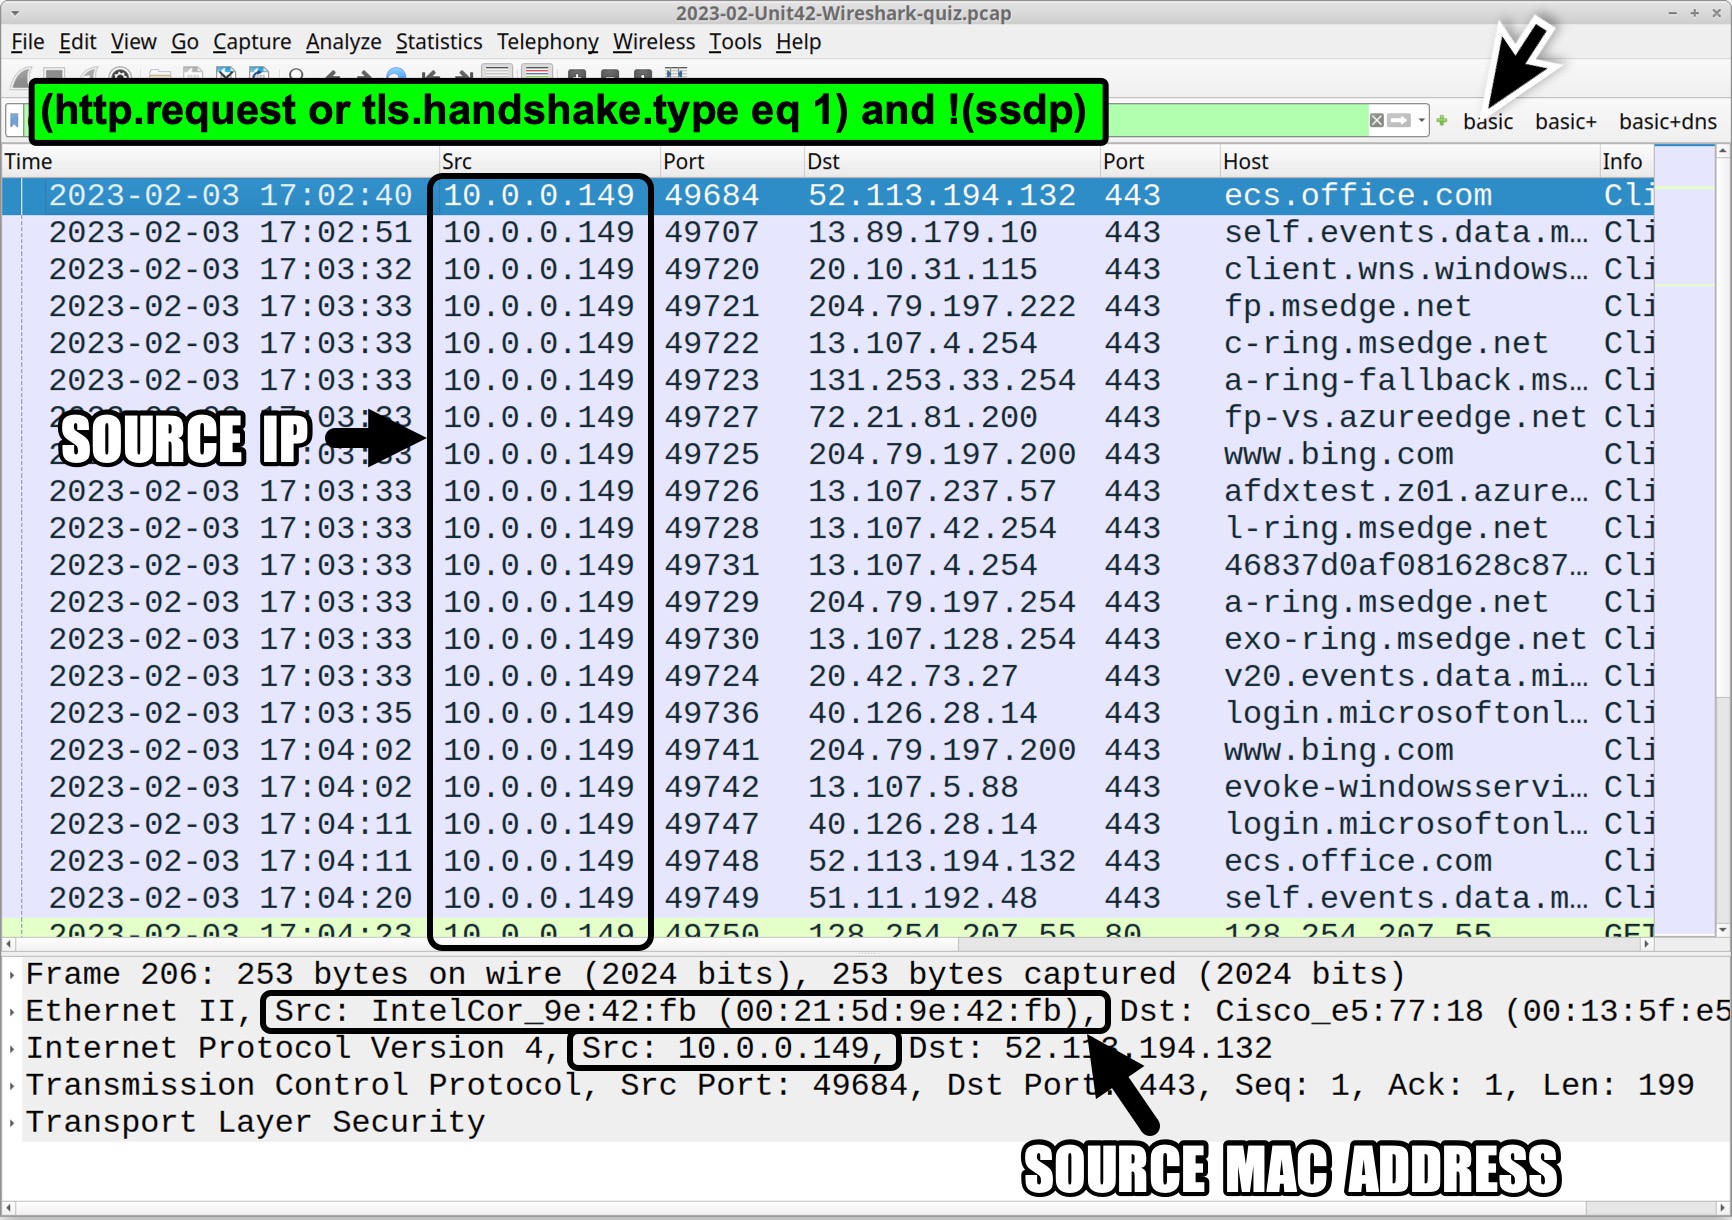The image size is (1732, 1220).
Task: Find a packet with the magnifier icon
Action: pyautogui.click(x=297, y=76)
